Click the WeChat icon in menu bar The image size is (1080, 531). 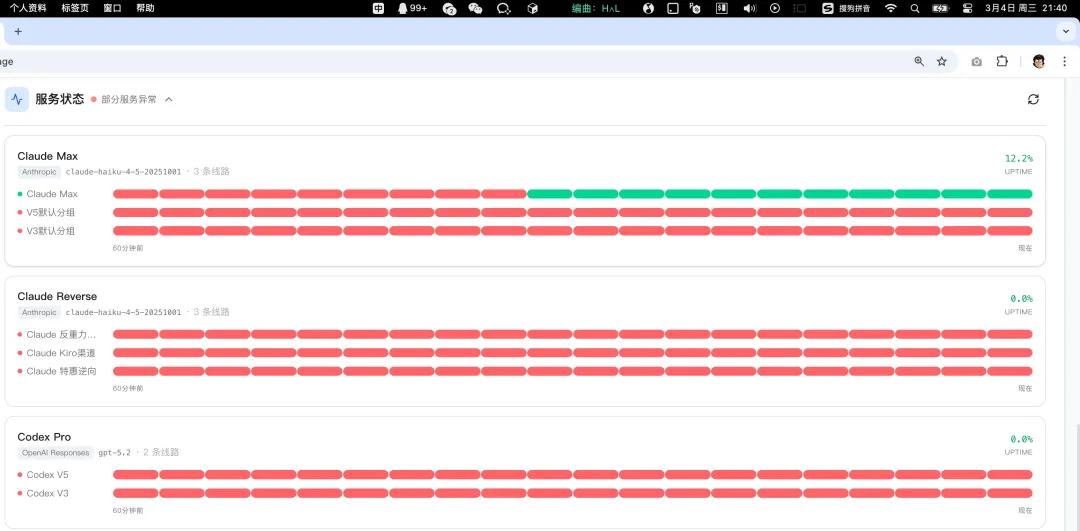(x=475, y=8)
